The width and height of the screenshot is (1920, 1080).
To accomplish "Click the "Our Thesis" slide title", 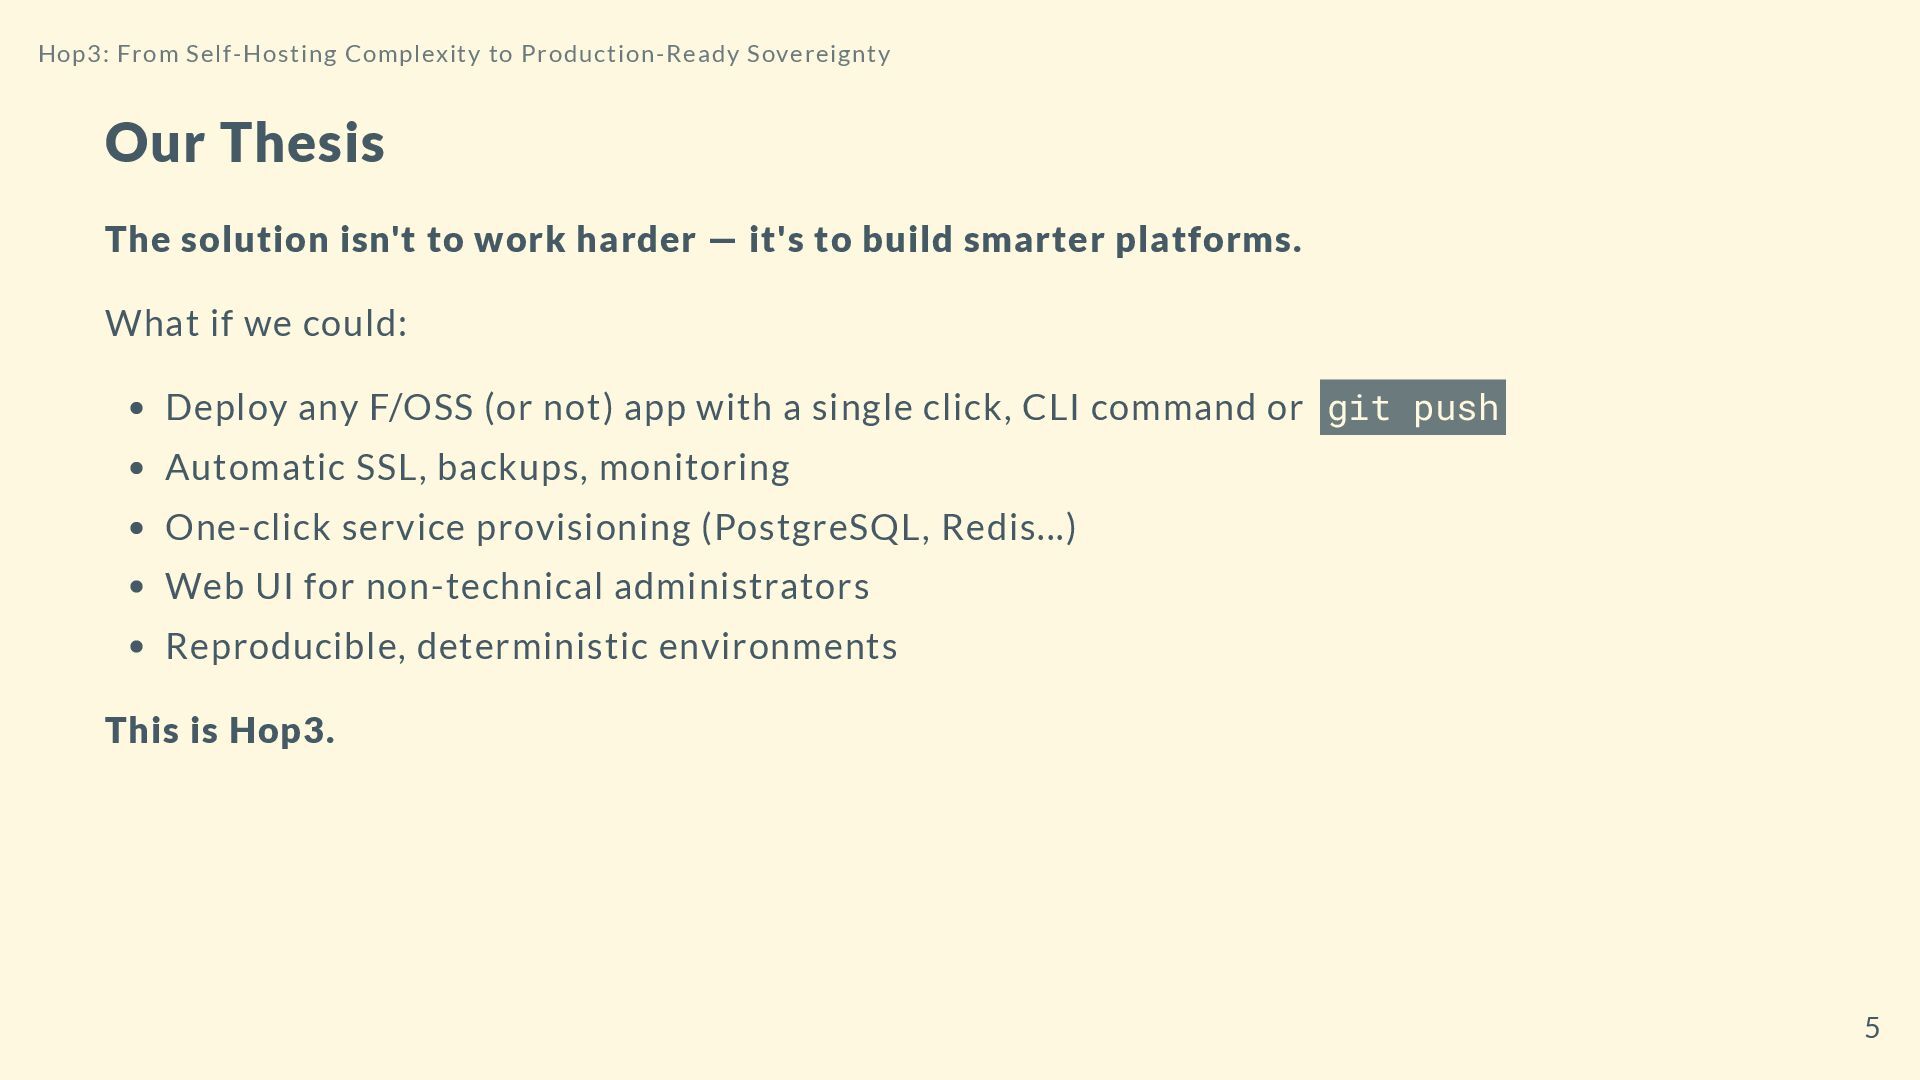I will point(245,142).
